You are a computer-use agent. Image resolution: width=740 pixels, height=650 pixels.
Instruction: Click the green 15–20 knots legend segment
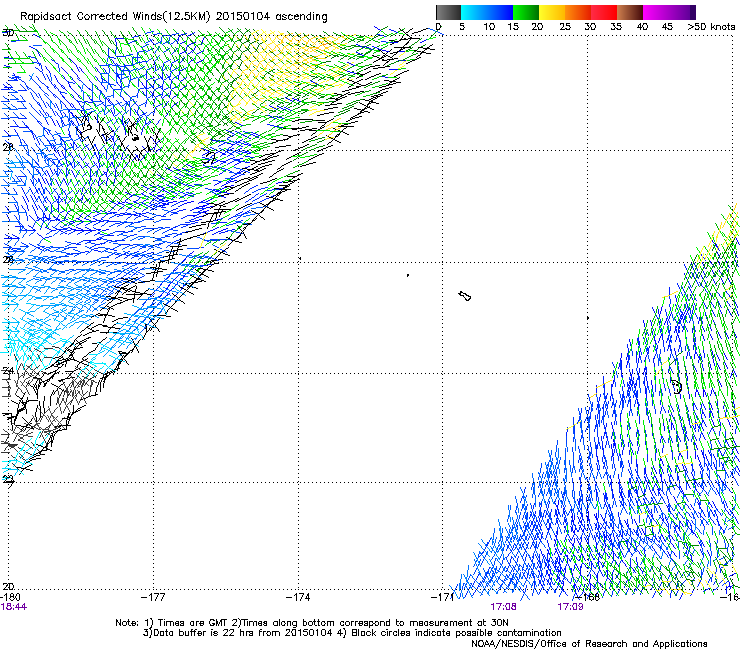coord(526,12)
